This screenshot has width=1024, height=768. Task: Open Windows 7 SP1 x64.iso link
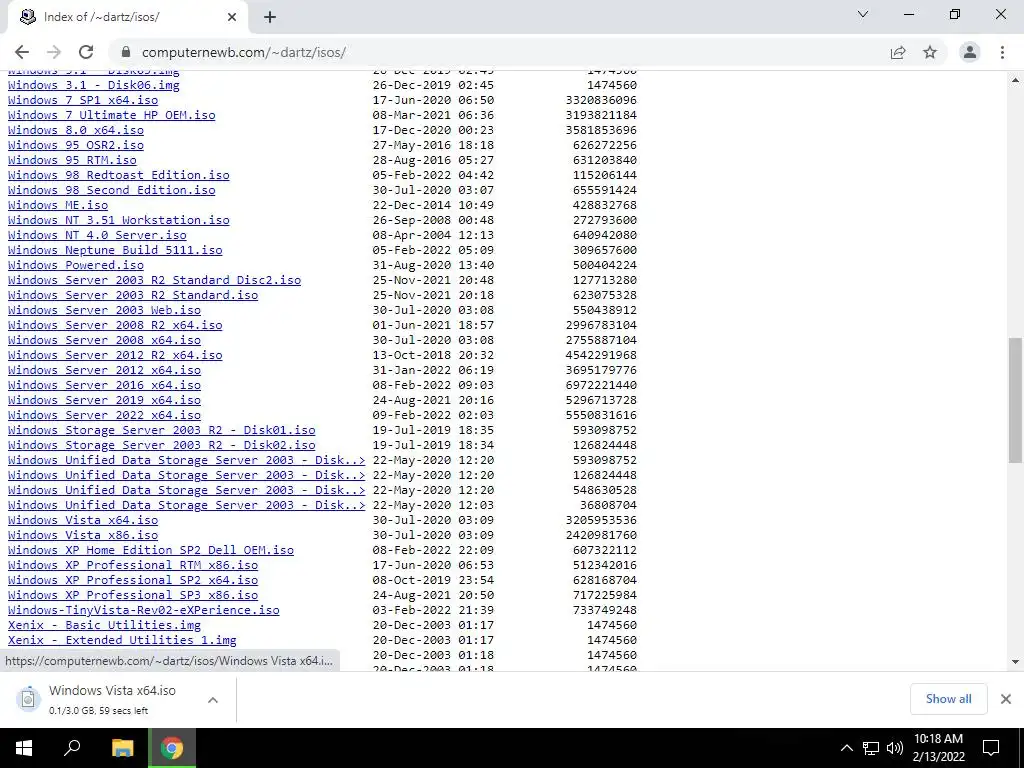(x=83, y=100)
